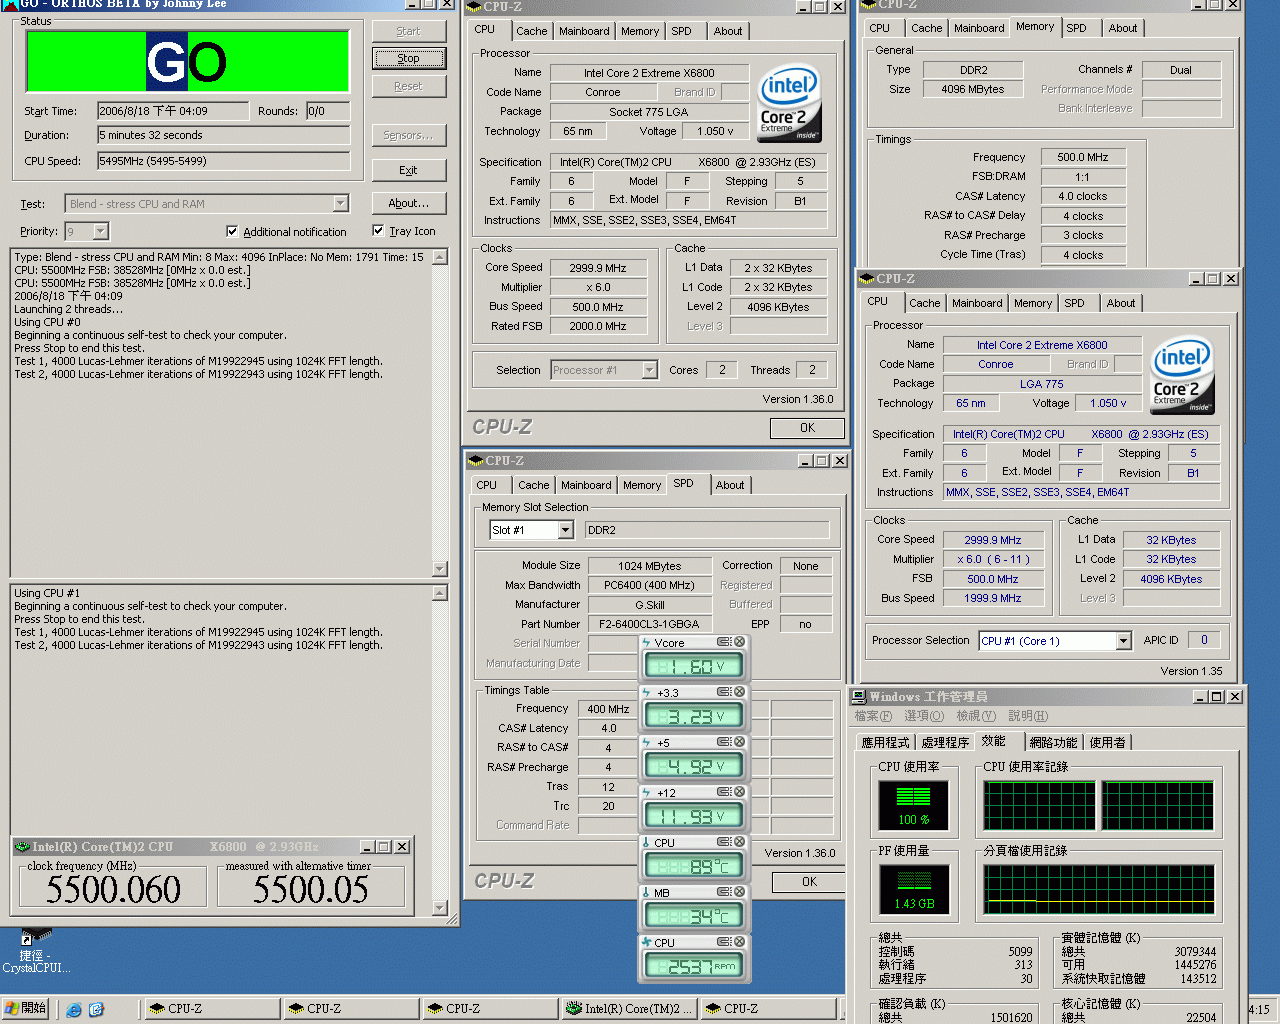
Task: Close the MB temperature widget
Action: [740, 892]
